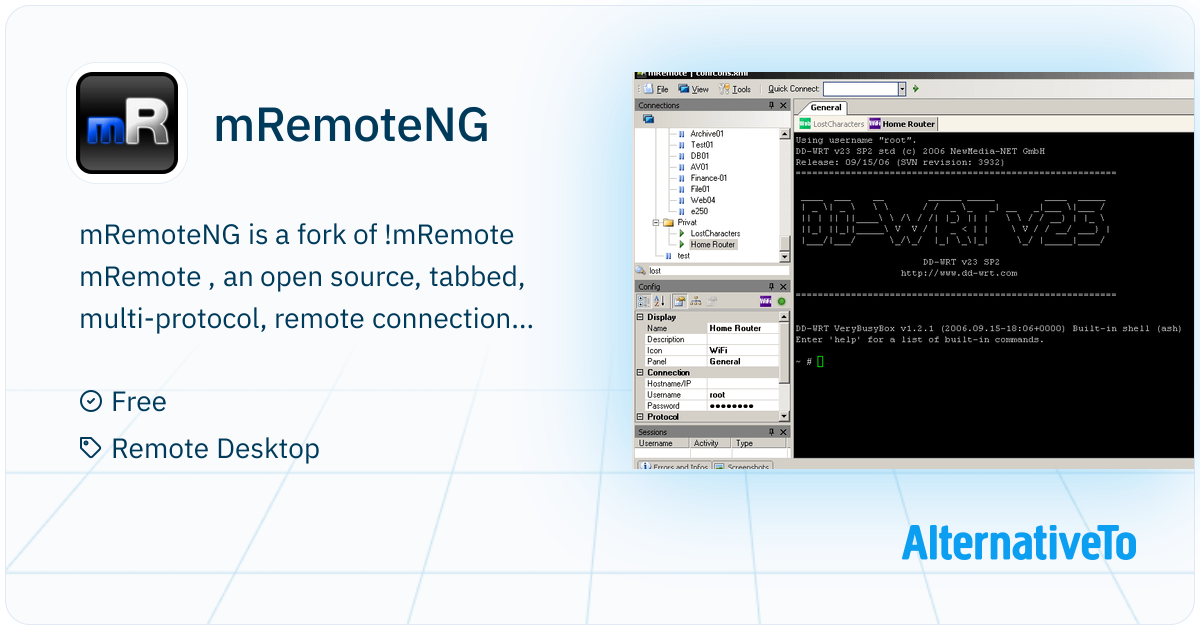Open the File menu
The width and height of the screenshot is (1200, 630).
(x=656, y=89)
